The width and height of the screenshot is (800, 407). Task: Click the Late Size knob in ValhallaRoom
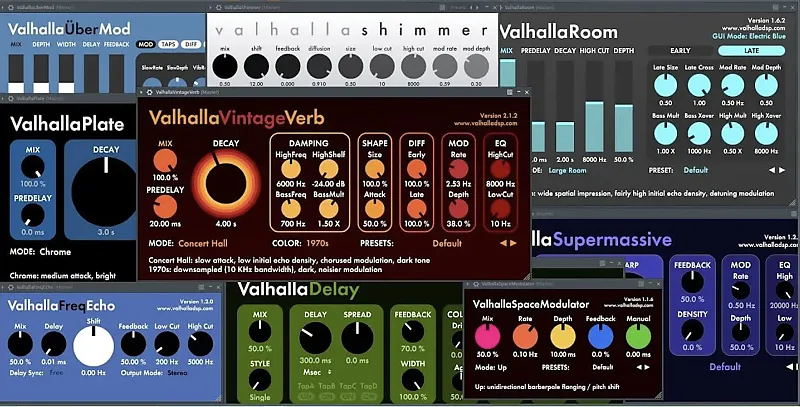(665, 85)
